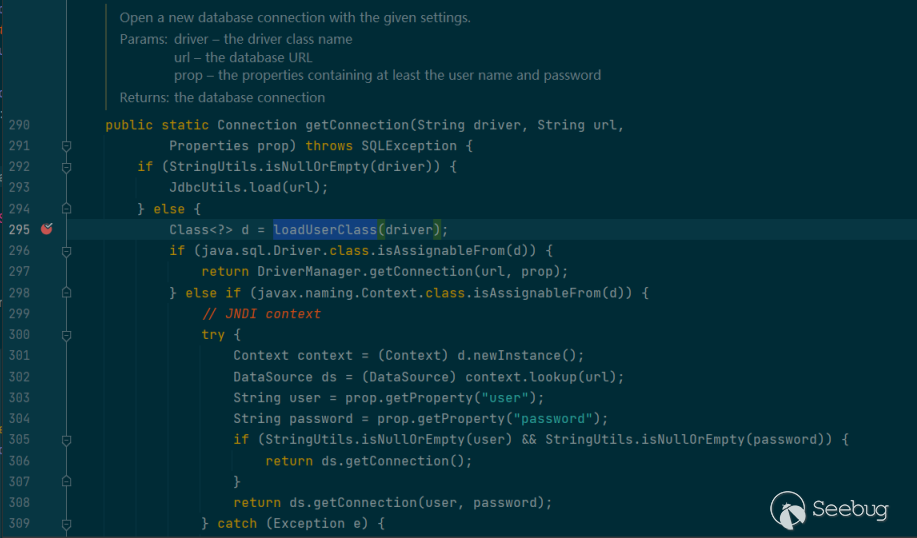Screen dimensions: 917x538
Task: Fold the if block at line 305
Action: [x=67, y=440]
